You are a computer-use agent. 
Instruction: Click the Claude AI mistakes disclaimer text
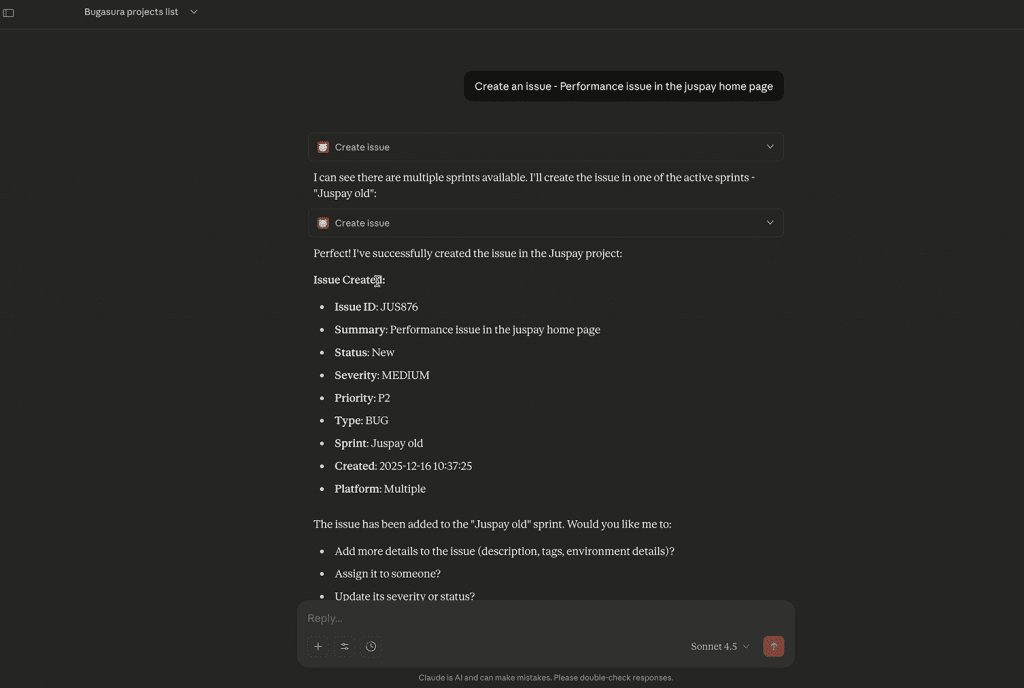click(545, 678)
